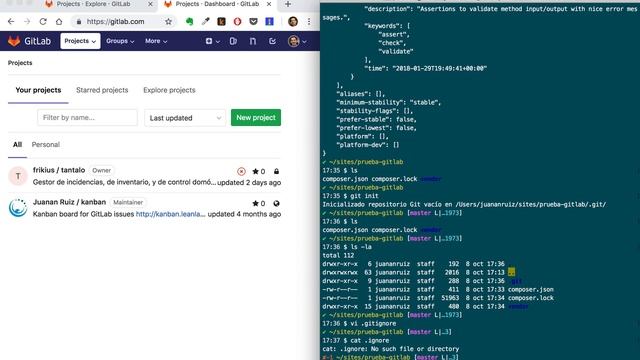
Task: Open the Last updated sort dropdown
Action: pos(185,118)
